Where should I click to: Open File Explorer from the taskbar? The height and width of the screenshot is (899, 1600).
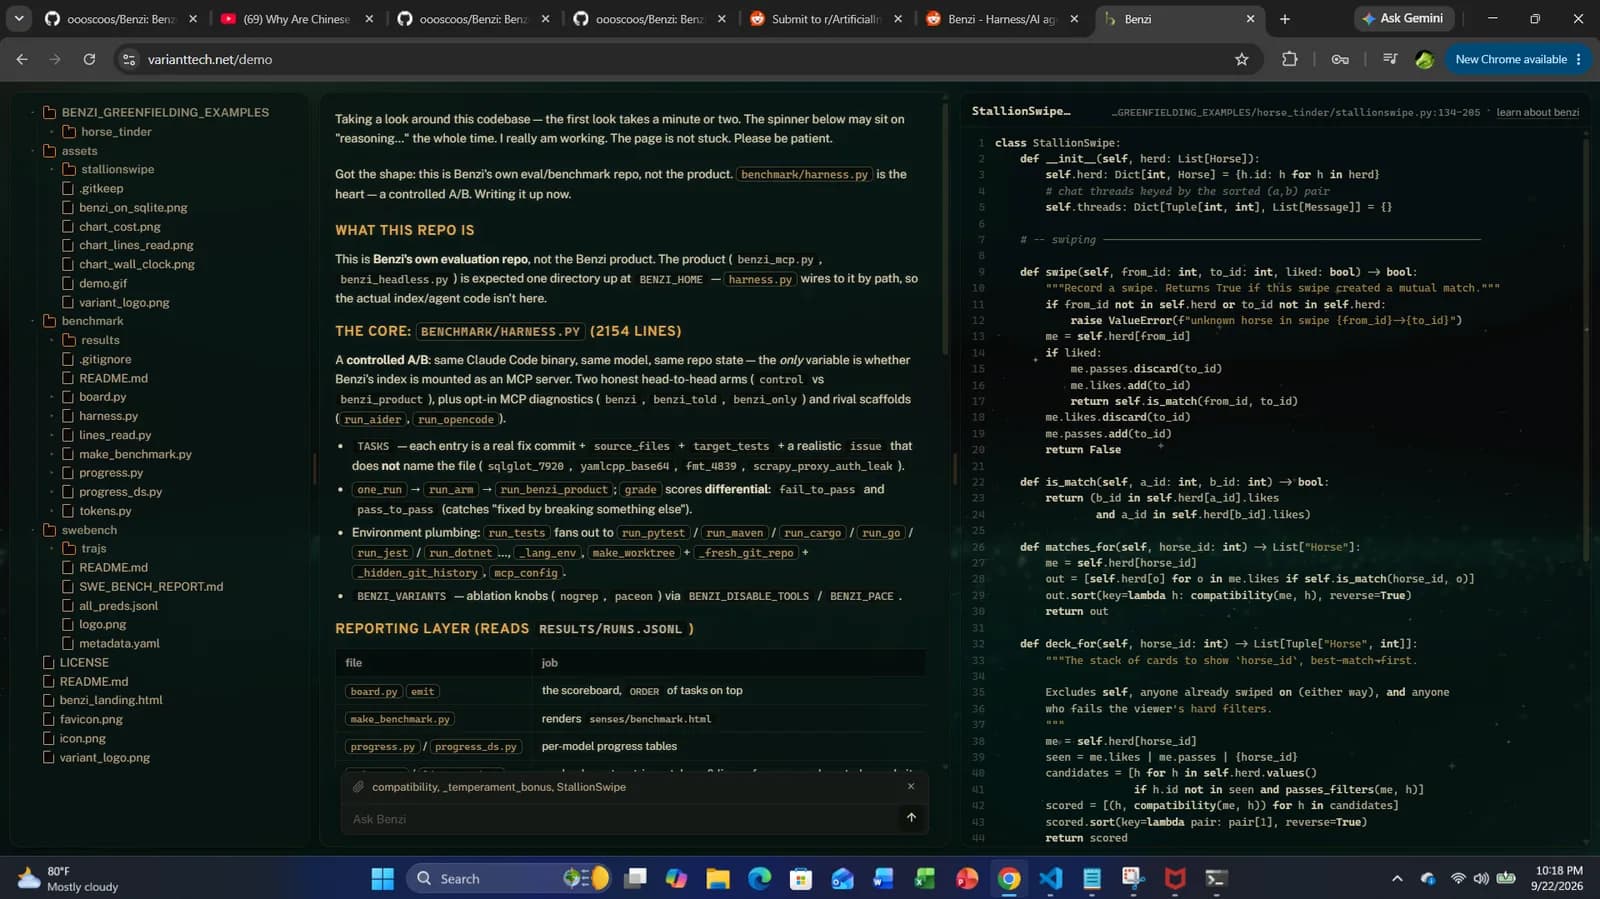[718, 878]
